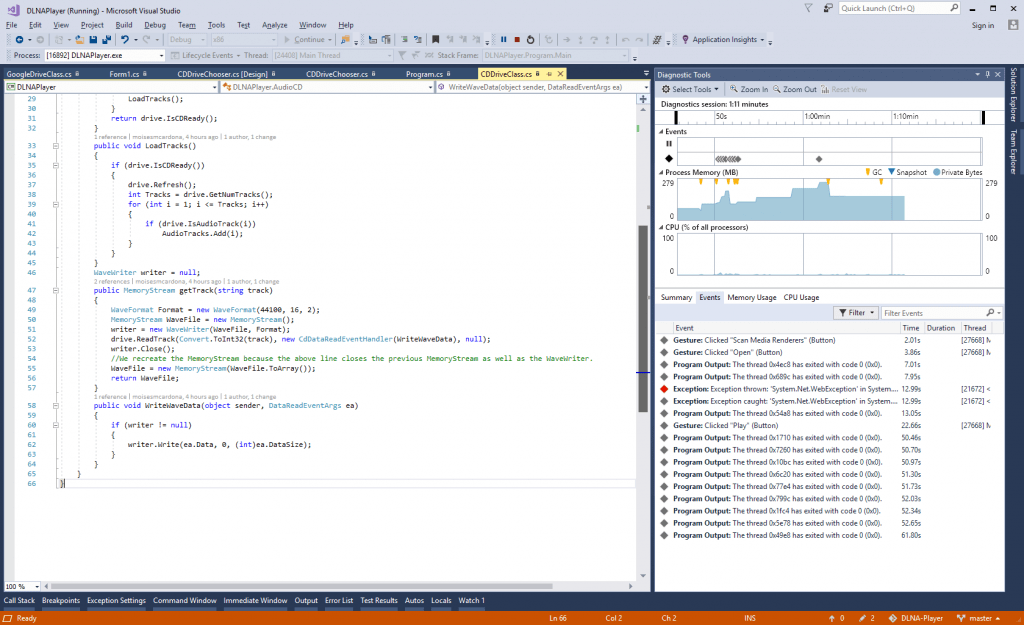Collapse the Events graph section
This screenshot has width=1024, height=625.
pos(660,131)
